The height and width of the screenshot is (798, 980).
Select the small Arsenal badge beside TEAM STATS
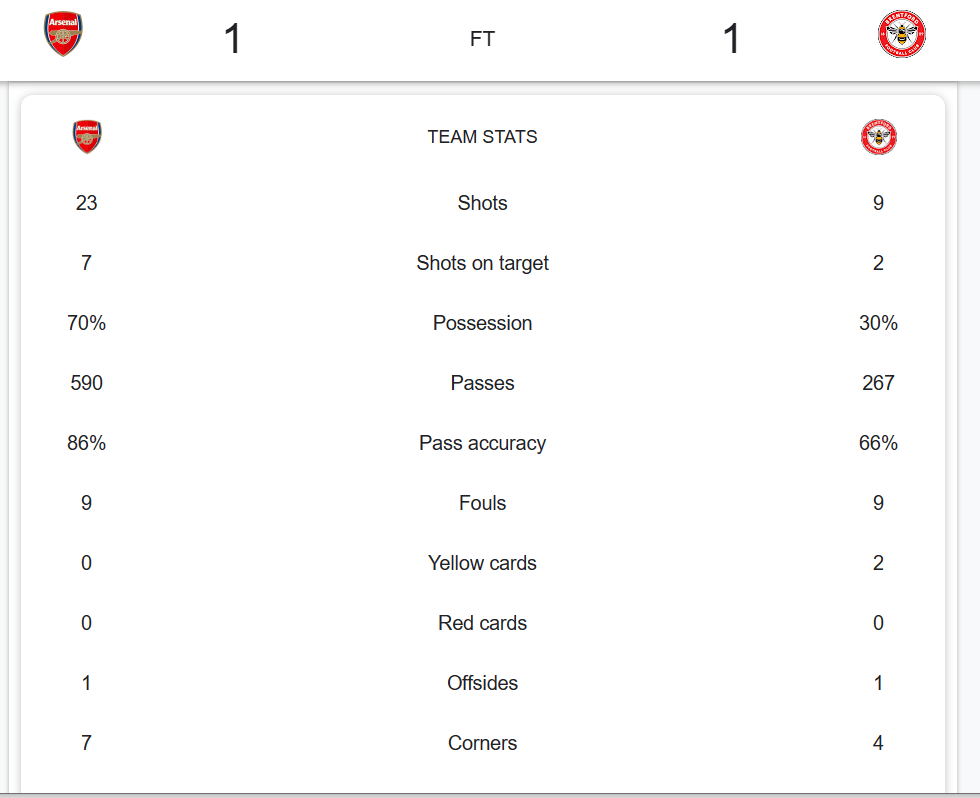pos(87,137)
